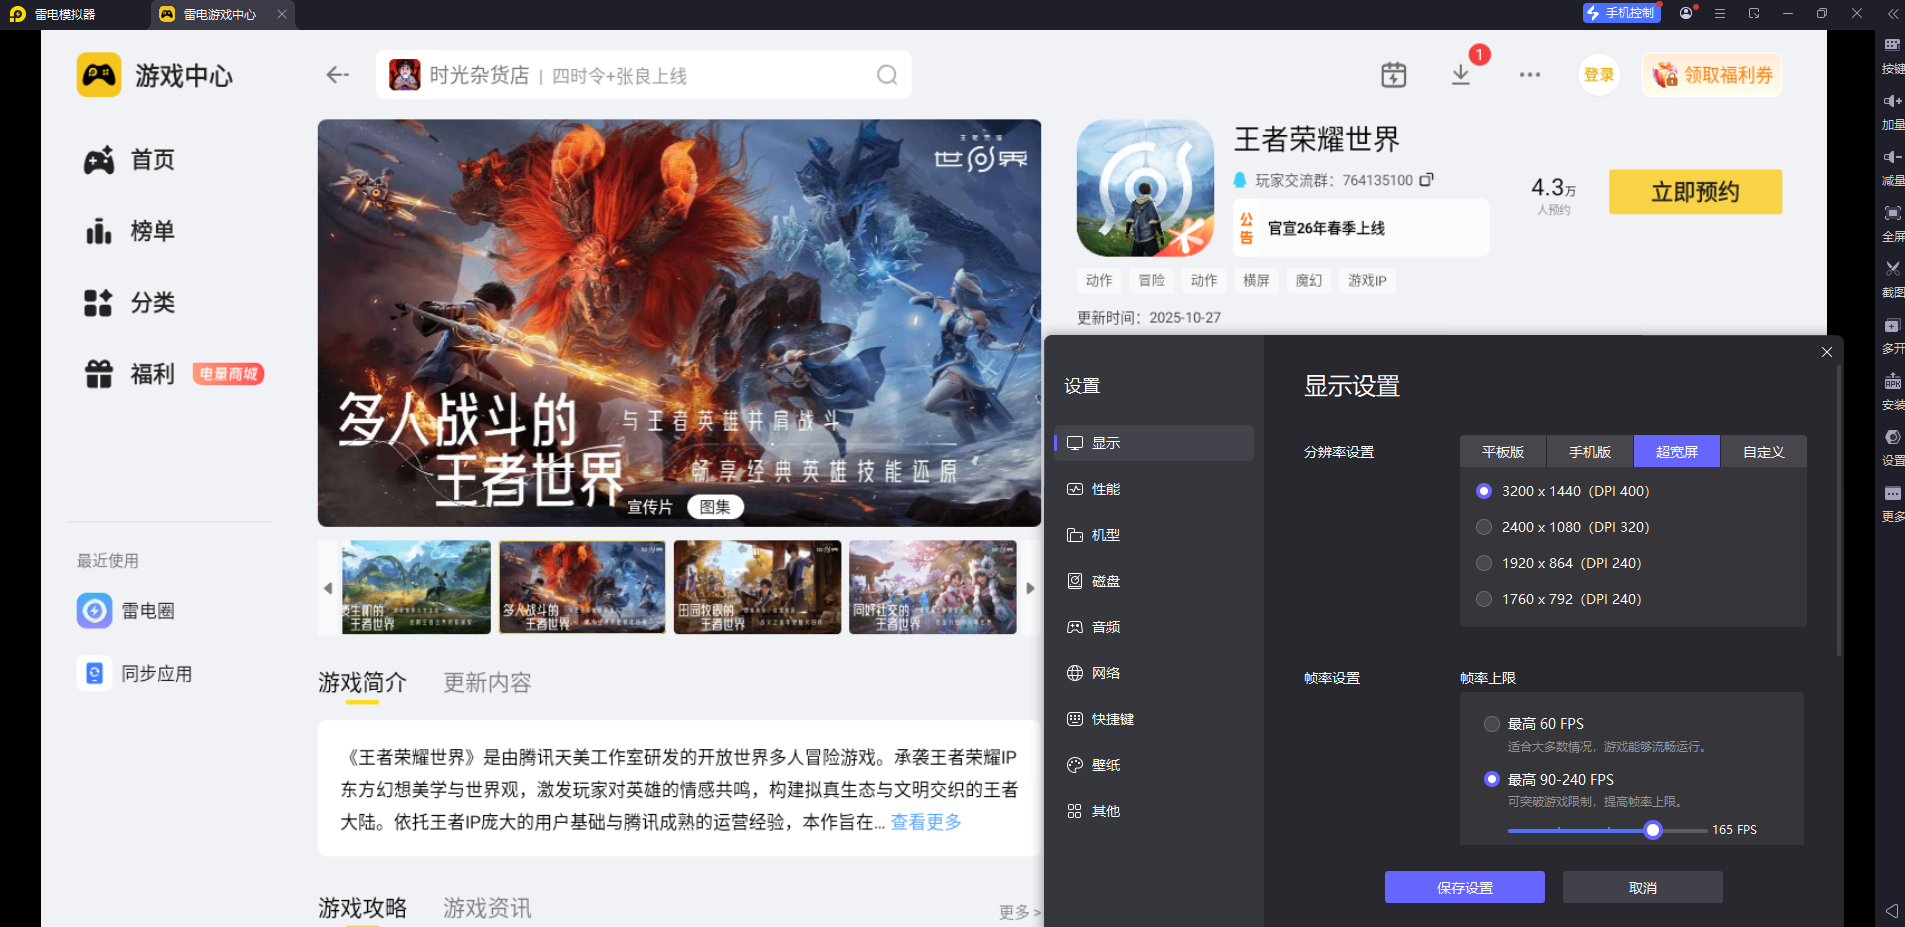Viewport: 1905px width, 927px height.
Task: Click the FPS limit slider handle
Action: pyautogui.click(x=1653, y=830)
